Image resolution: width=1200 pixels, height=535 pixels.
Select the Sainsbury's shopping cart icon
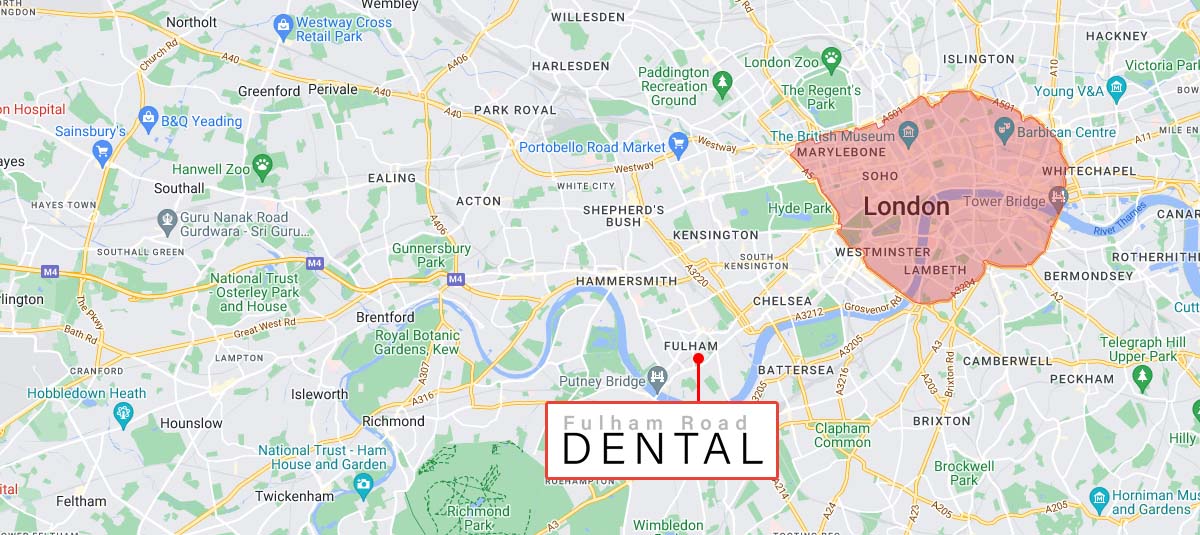pyautogui.click(x=101, y=153)
